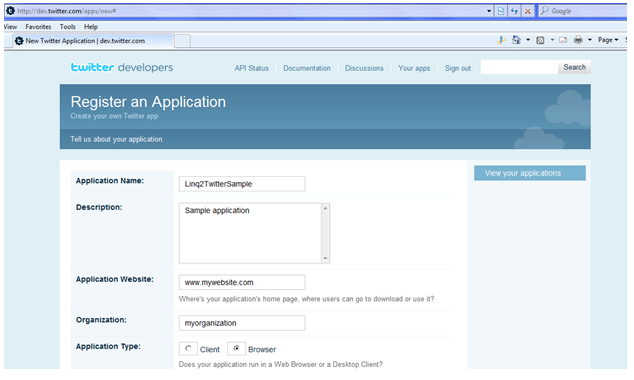Click the 'Tell us about your application.' text
This screenshot has height=380, width=634.
tap(117, 139)
